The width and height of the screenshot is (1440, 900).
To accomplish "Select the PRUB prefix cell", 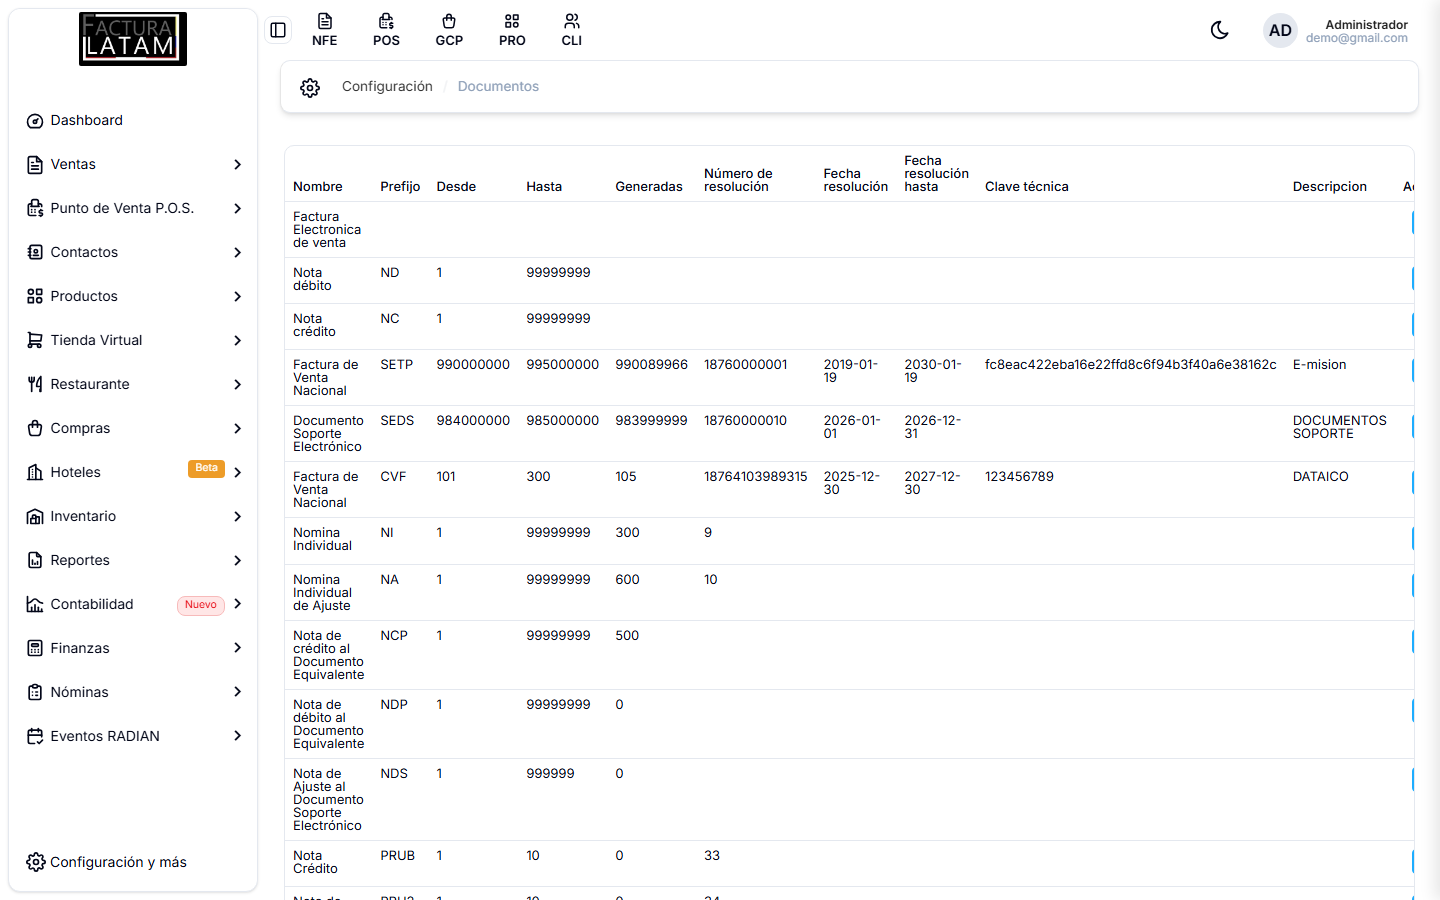I will 398,856.
